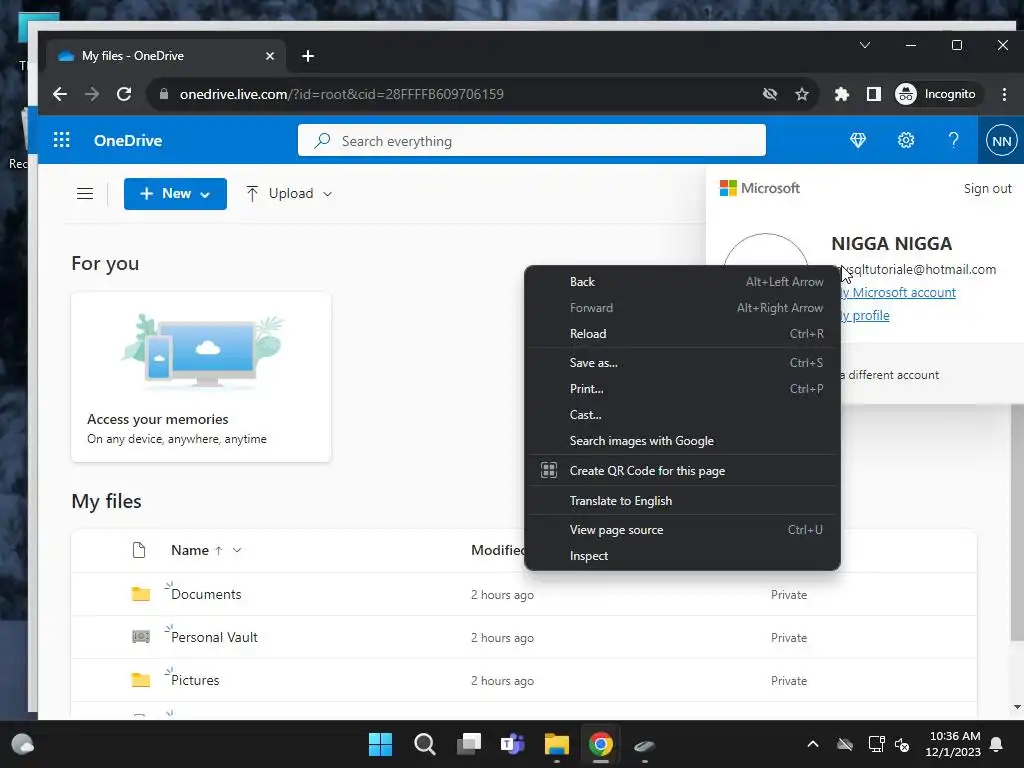Click the third-party cookies blocked eye icon
Viewport: 1024px width, 768px height.
tap(770, 94)
